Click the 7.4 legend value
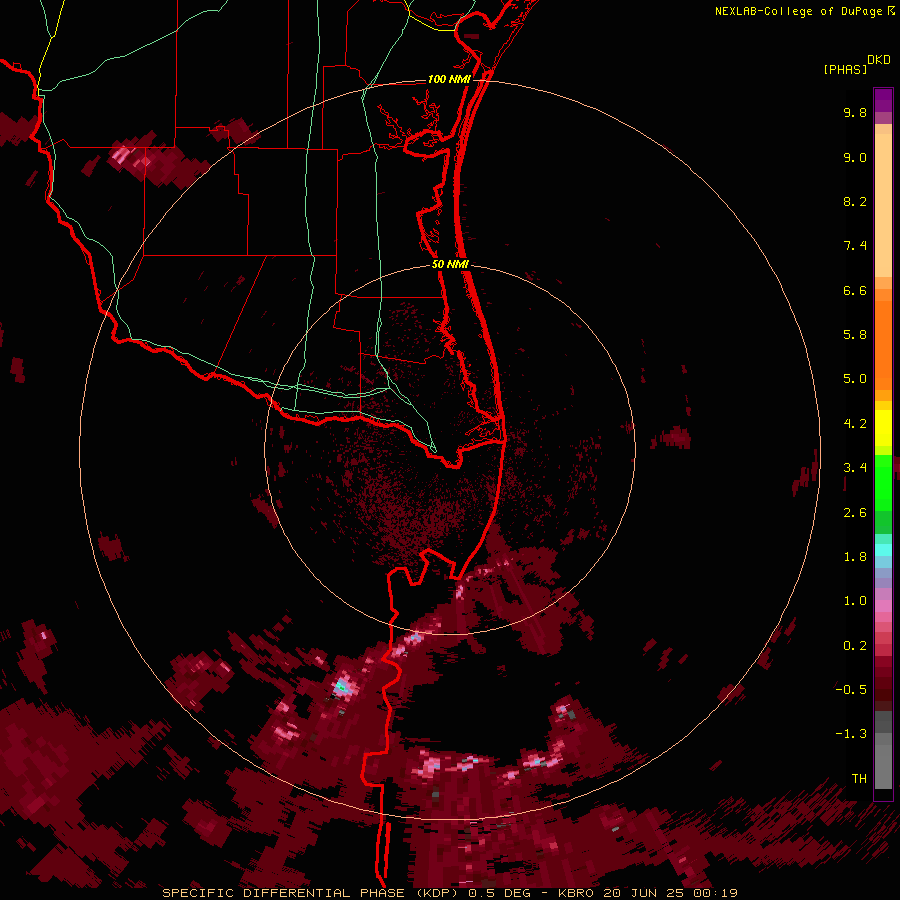The width and height of the screenshot is (900, 900). point(855,246)
